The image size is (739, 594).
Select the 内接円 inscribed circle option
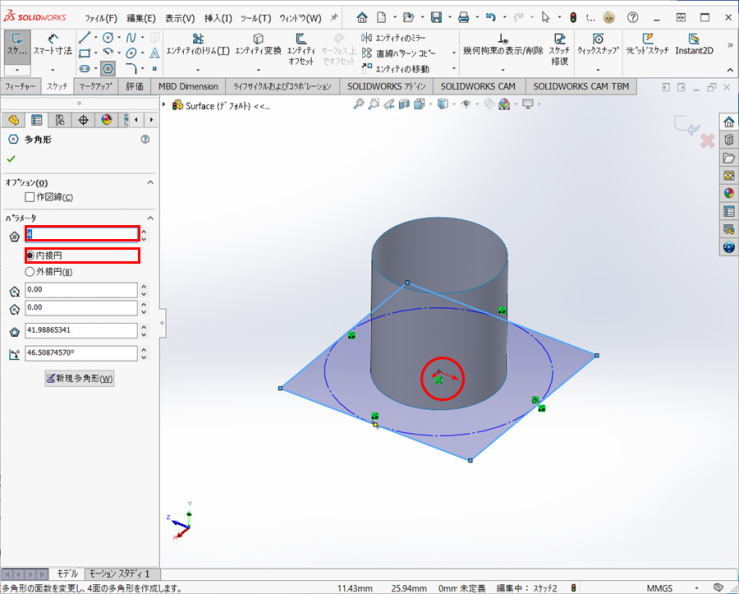coord(30,256)
